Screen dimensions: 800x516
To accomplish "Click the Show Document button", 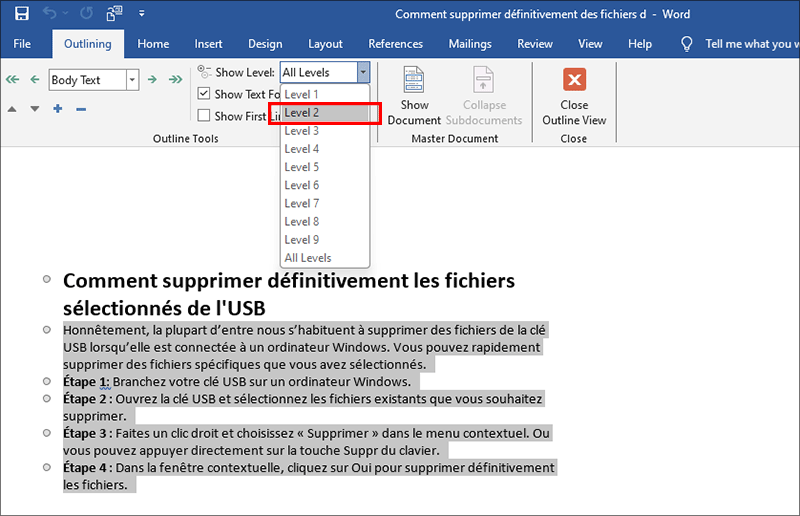I will click(x=414, y=96).
